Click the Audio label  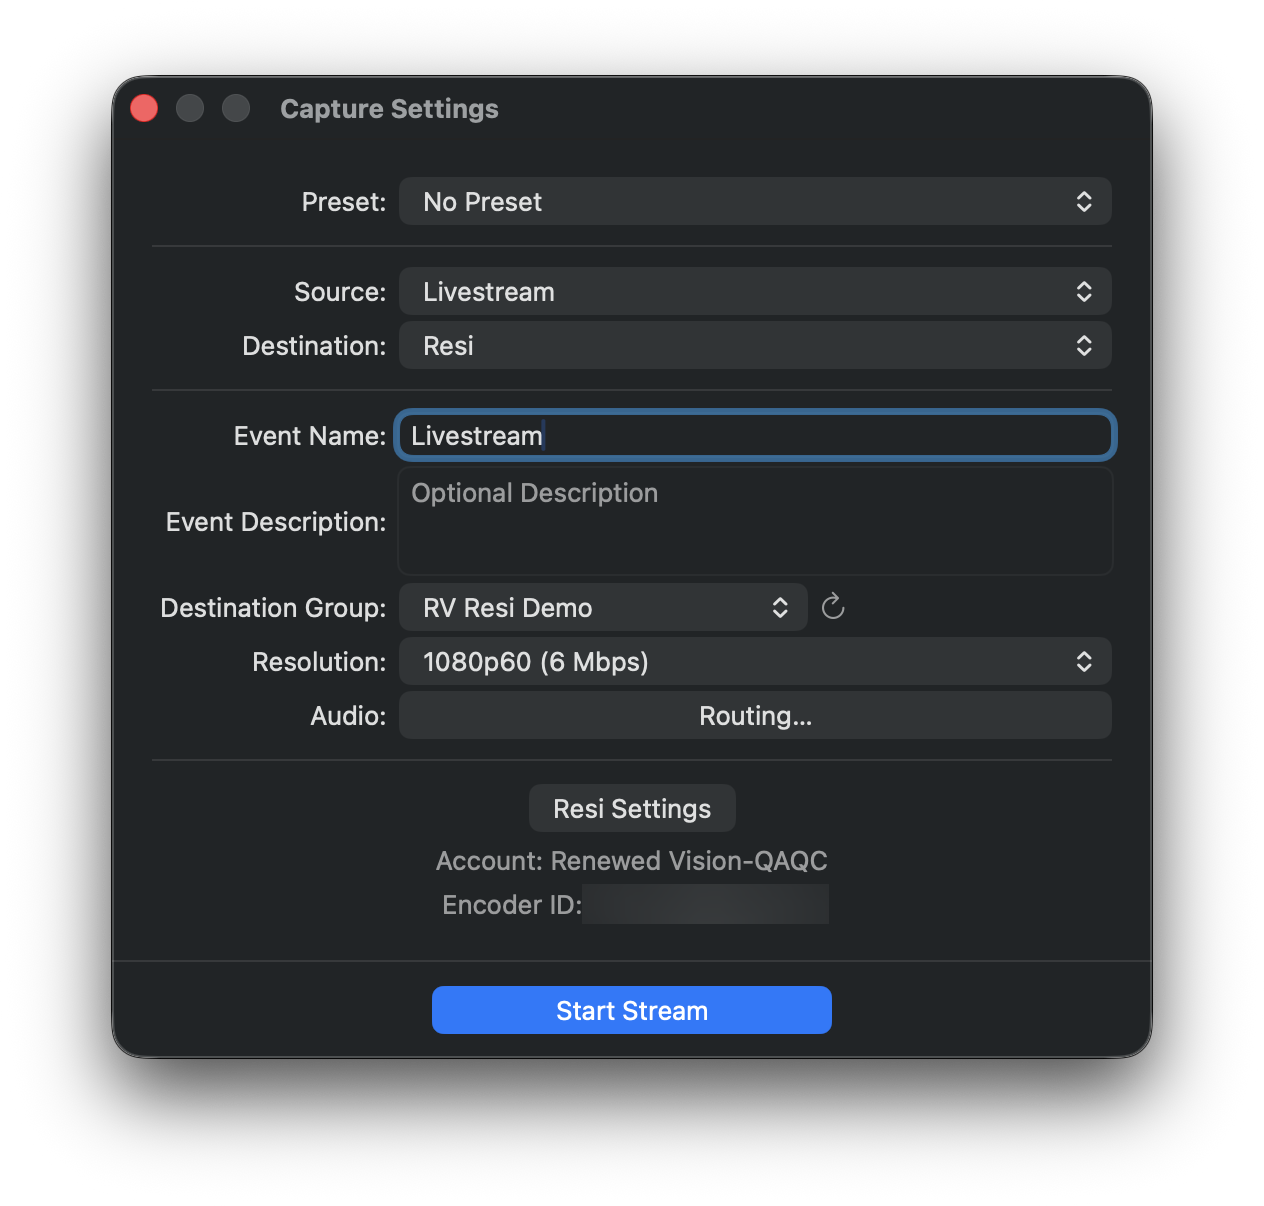[348, 716]
